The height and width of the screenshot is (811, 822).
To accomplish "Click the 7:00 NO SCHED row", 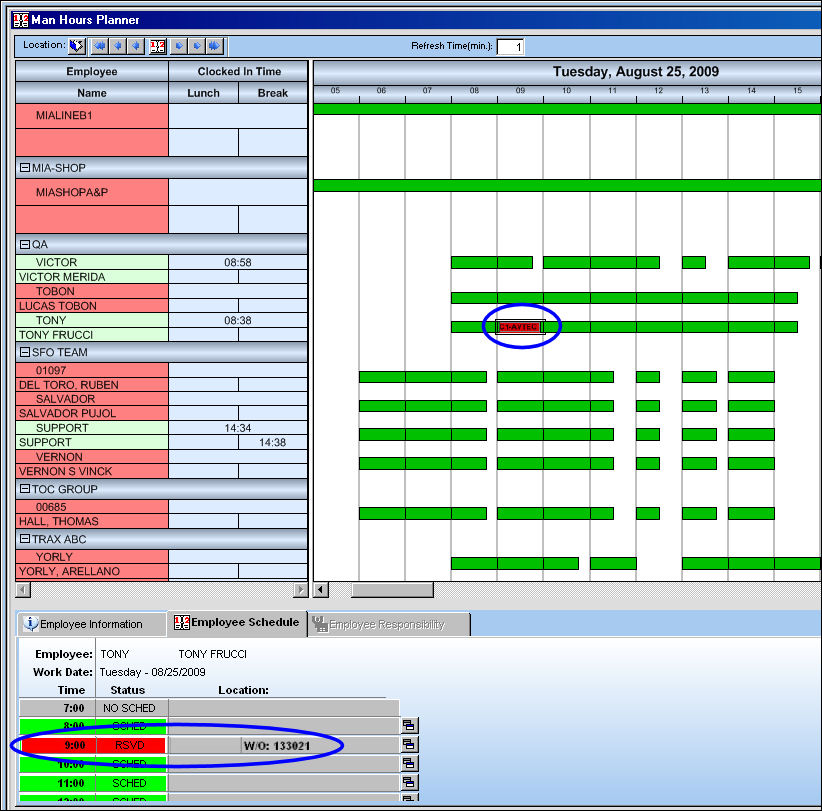I will [x=209, y=708].
